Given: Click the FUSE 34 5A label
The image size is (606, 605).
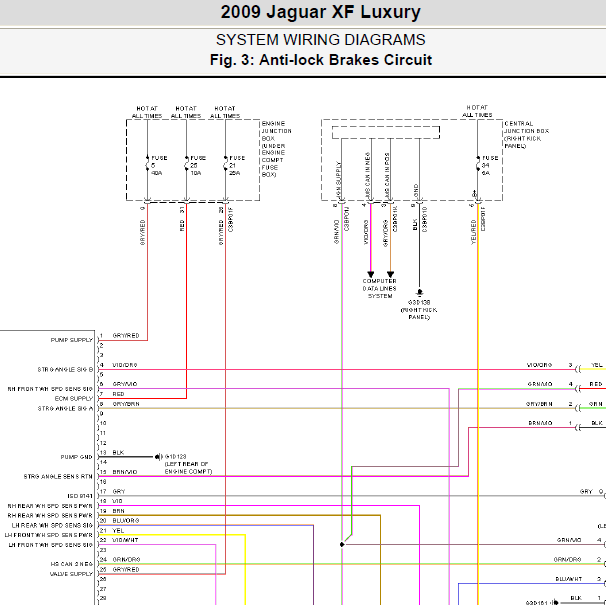Looking at the screenshot, I should click(x=490, y=165).
